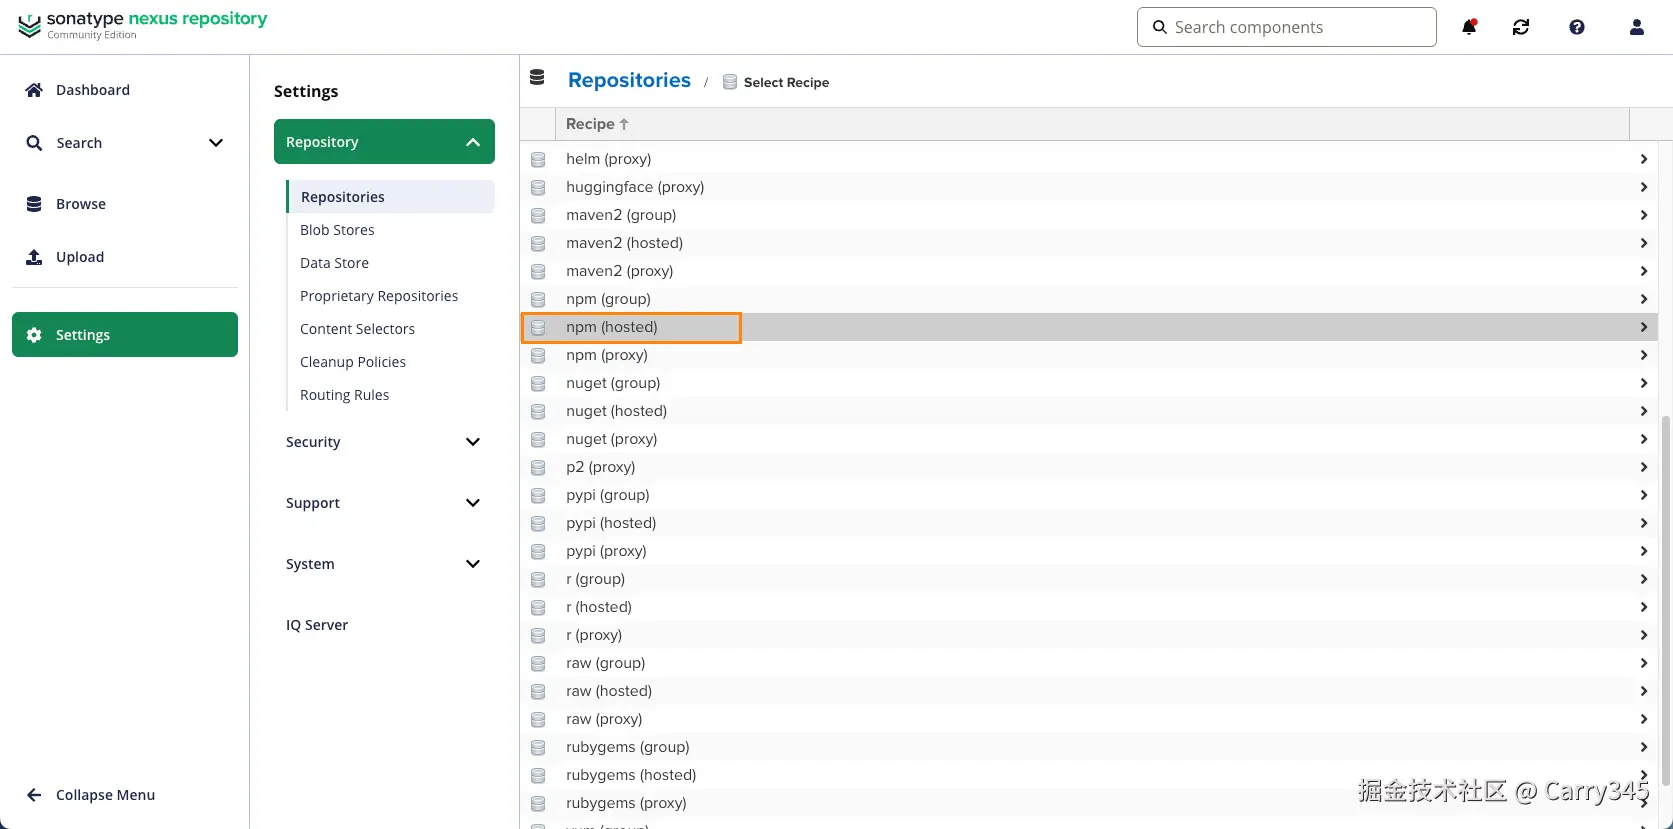Click the Repositories breadcrumb link
The image size is (1673, 829).
click(x=629, y=80)
